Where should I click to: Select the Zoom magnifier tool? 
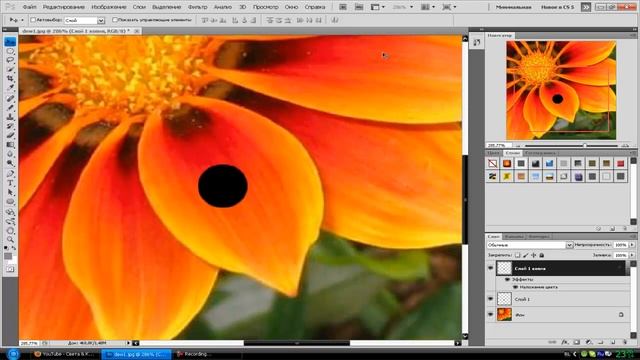(10, 240)
